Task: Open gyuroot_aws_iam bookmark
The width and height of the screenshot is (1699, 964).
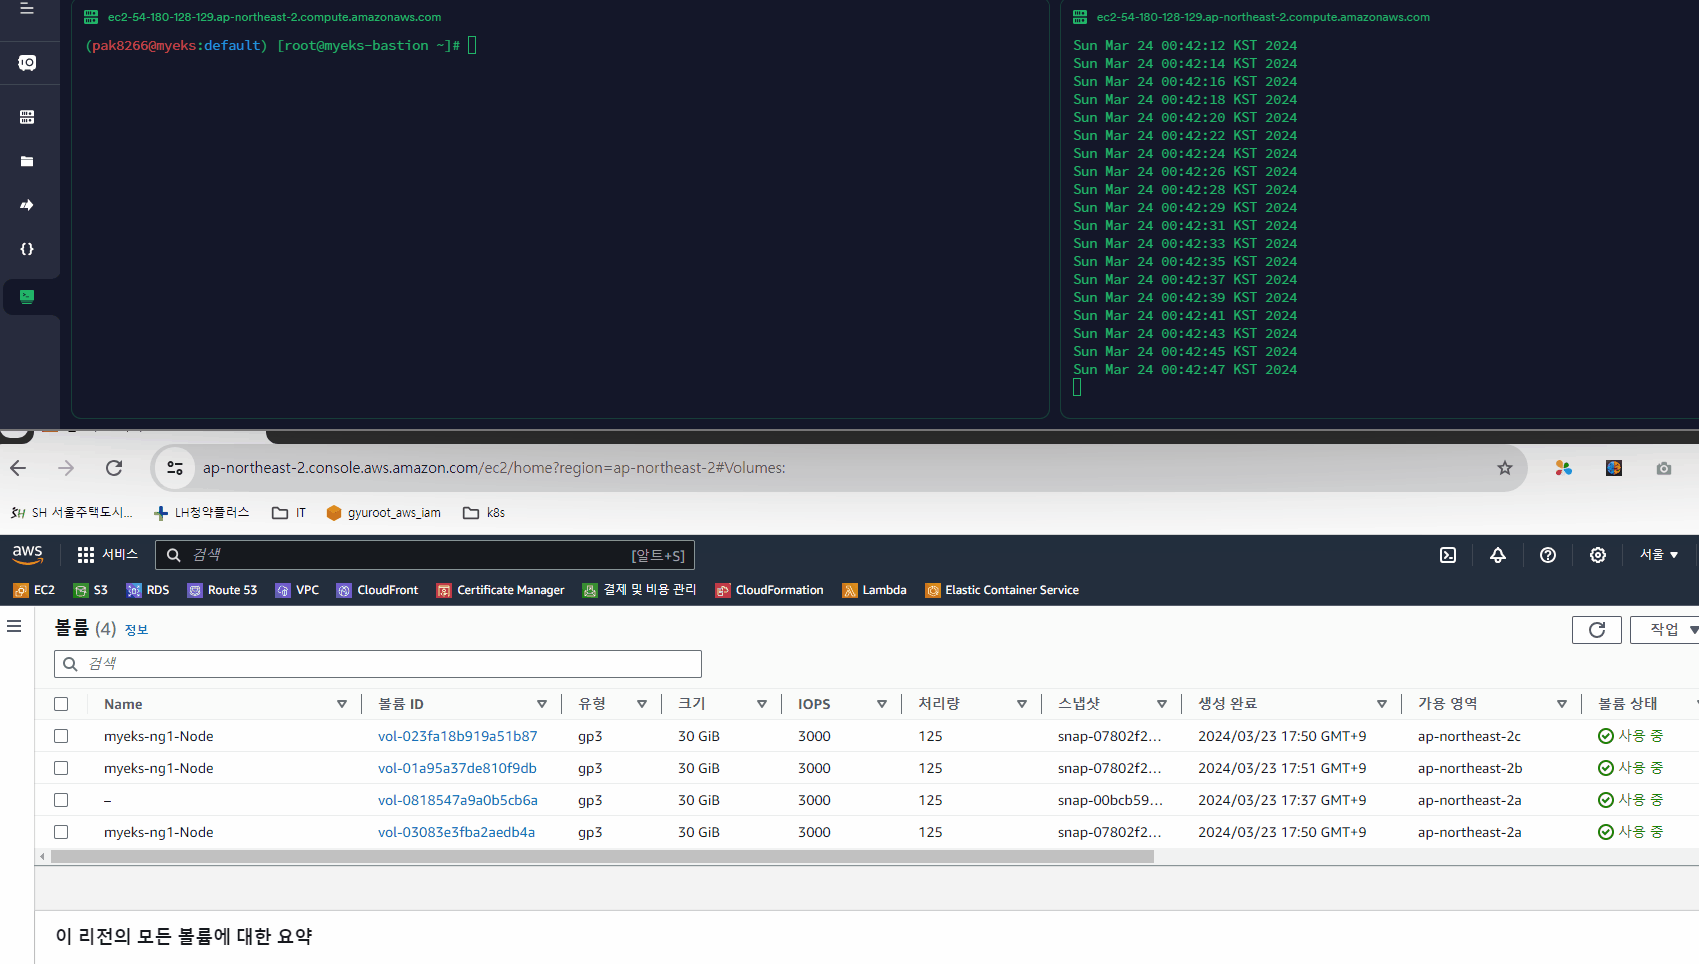Action: [x=384, y=513]
